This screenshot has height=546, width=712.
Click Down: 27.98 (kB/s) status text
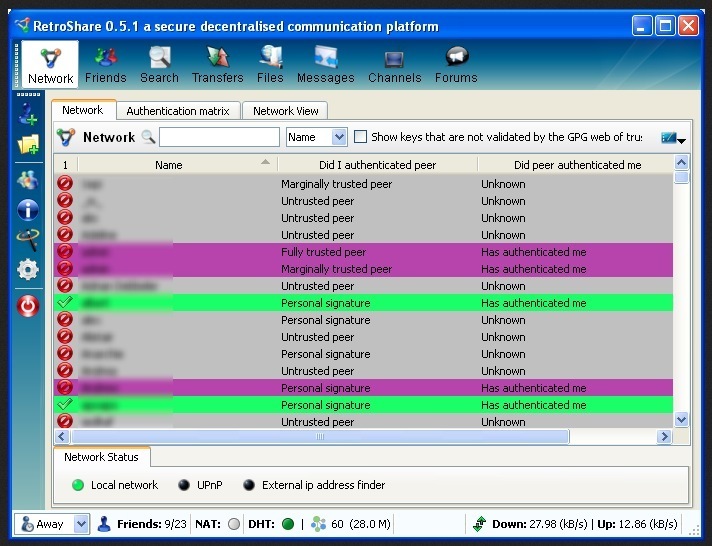539,524
